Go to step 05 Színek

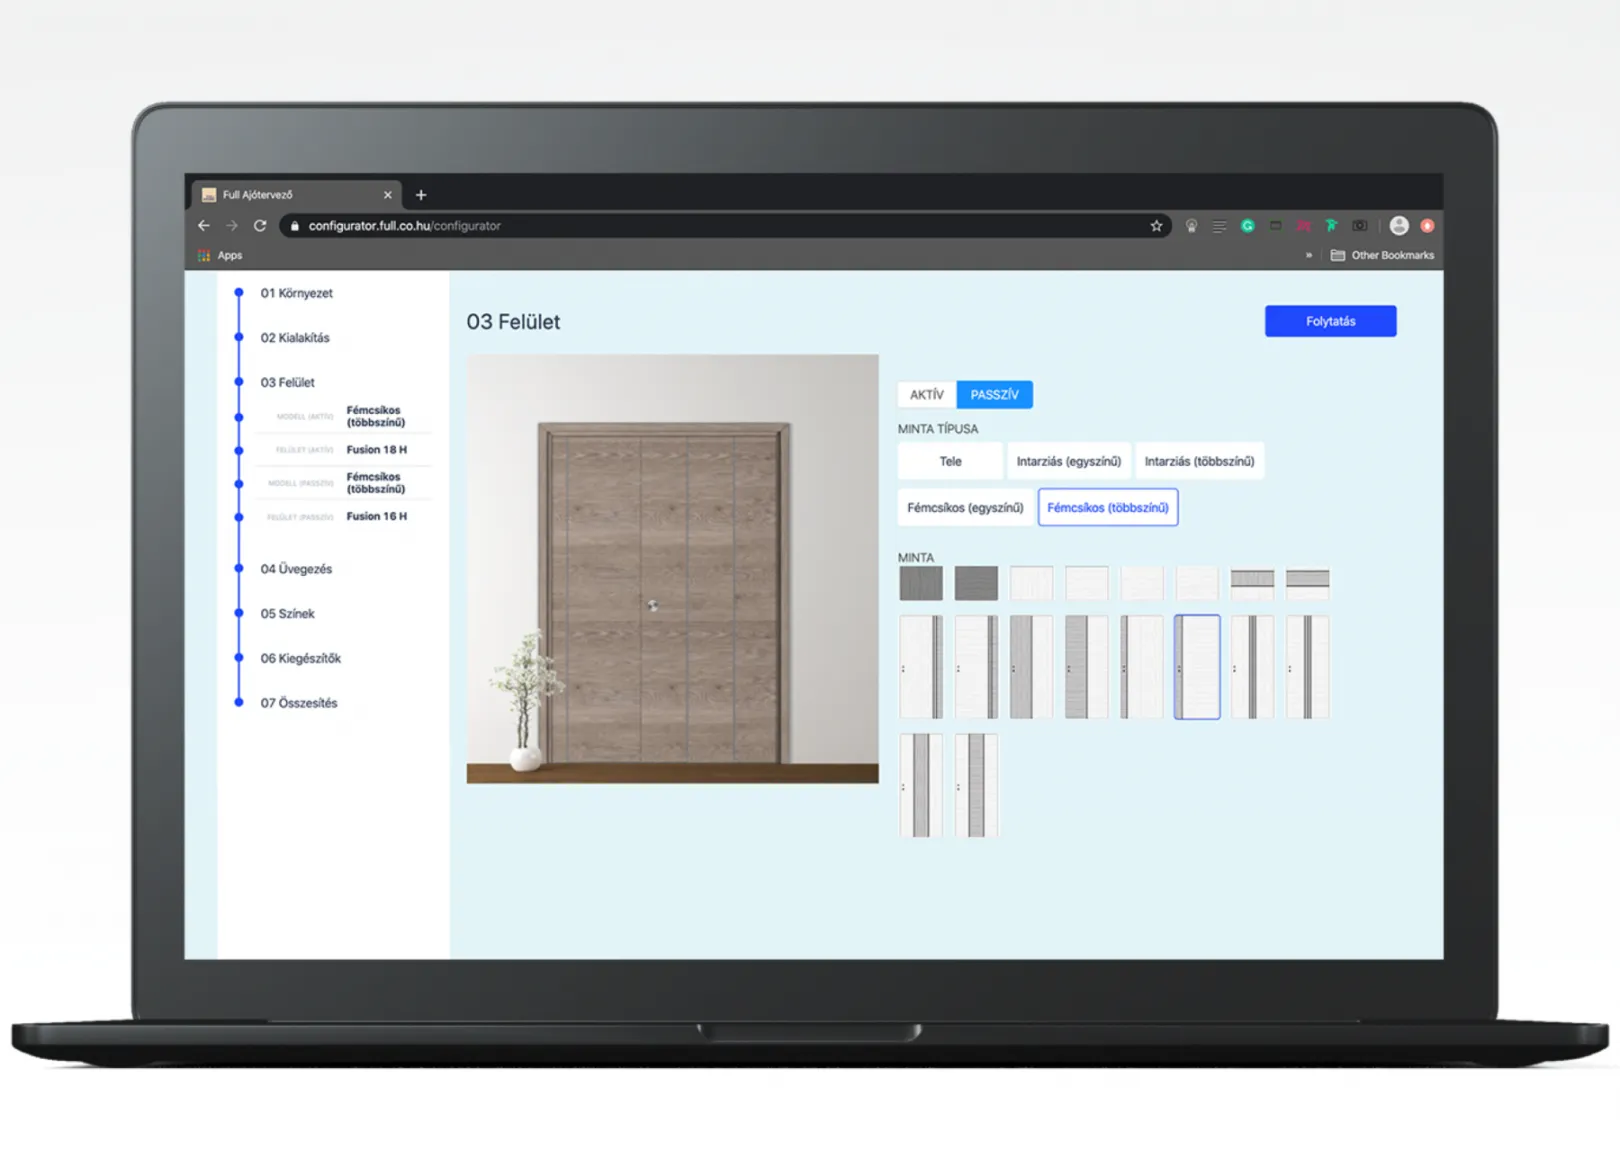(x=287, y=614)
